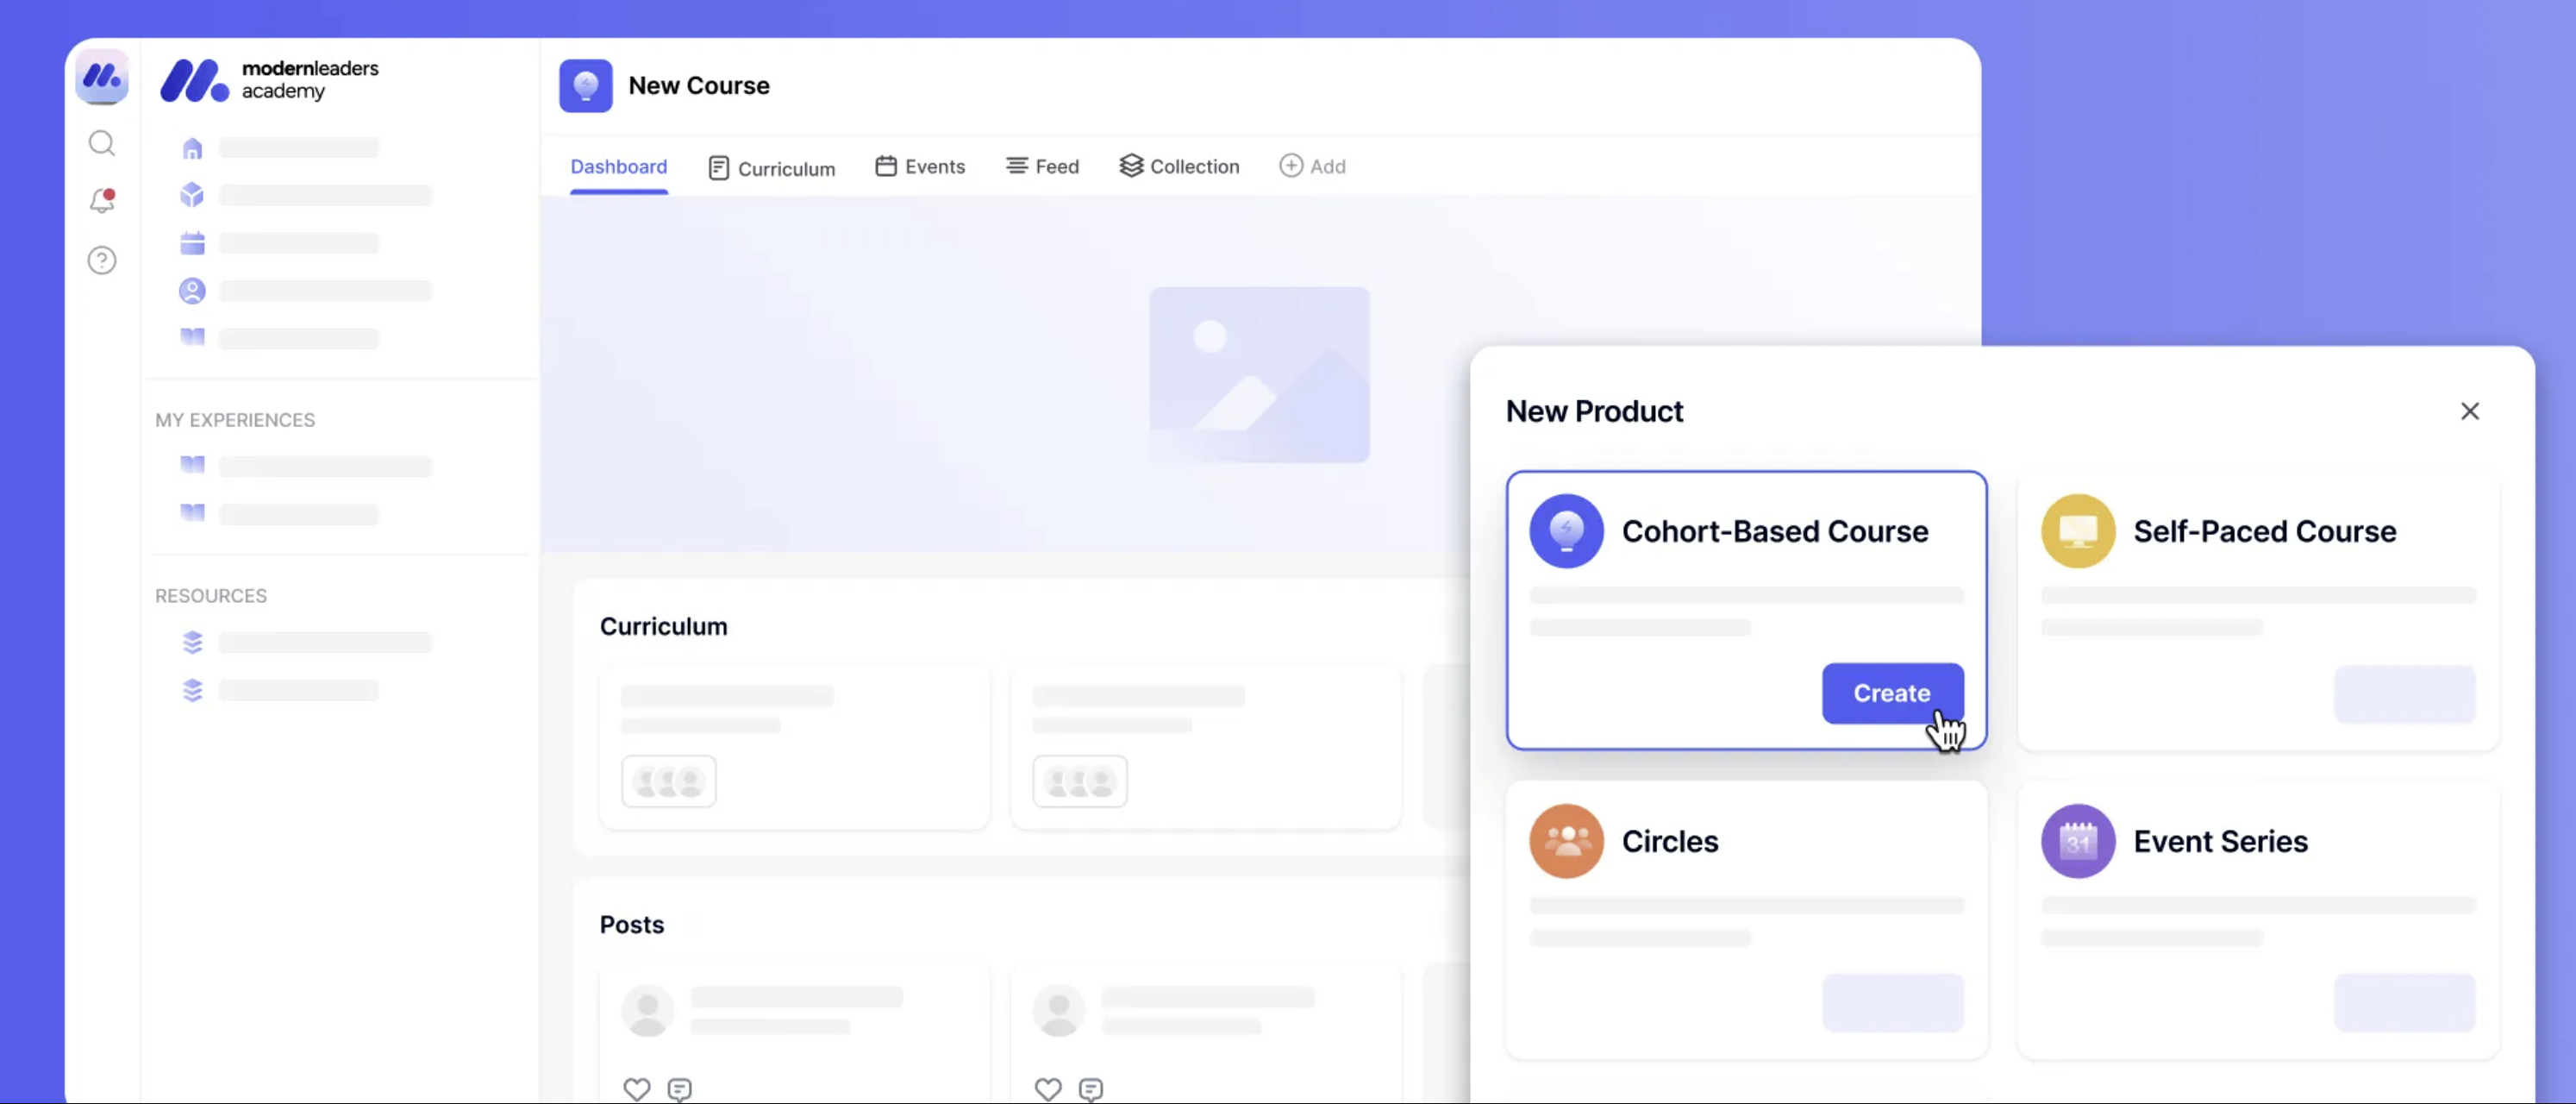Click the home icon in sidebar
Image resolution: width=2576 pixels, height=1104 pixels.
click(x=192, y=148)
